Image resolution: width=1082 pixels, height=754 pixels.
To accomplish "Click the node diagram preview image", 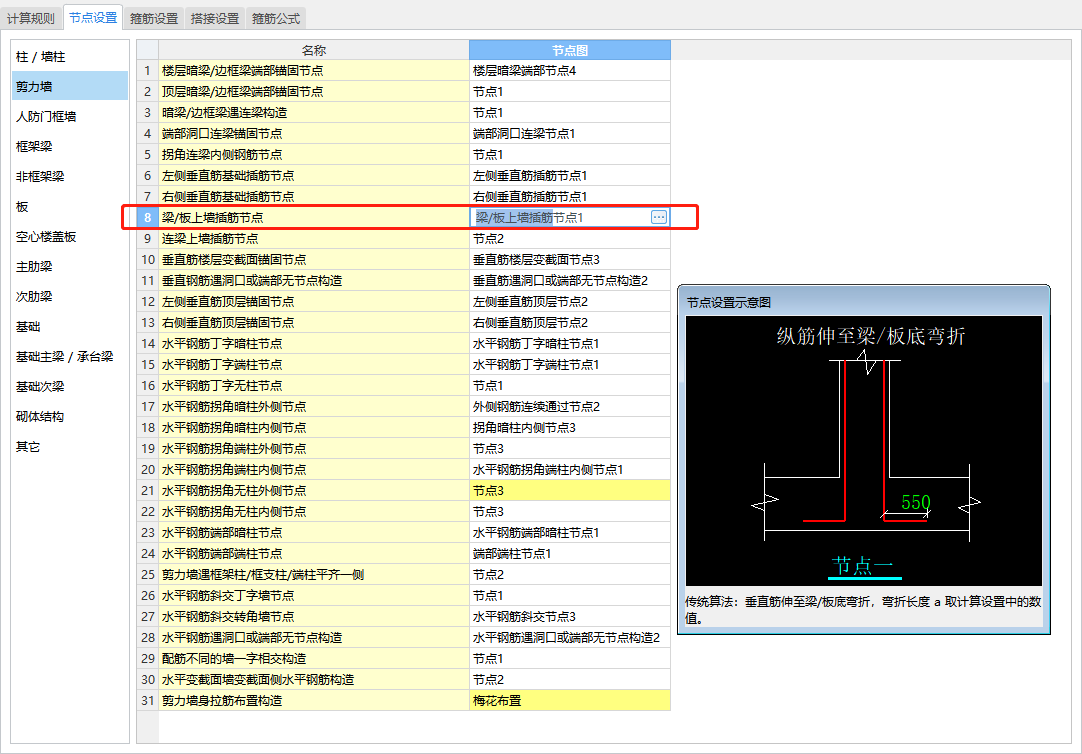I will tap(864, 451).
